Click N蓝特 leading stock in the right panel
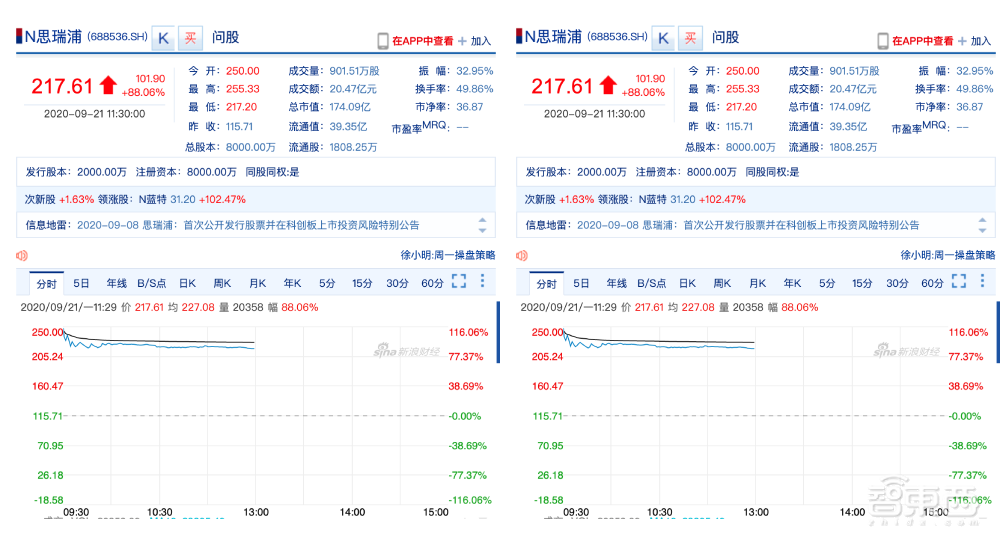The image size is (1000, 545). click(652, 200)
